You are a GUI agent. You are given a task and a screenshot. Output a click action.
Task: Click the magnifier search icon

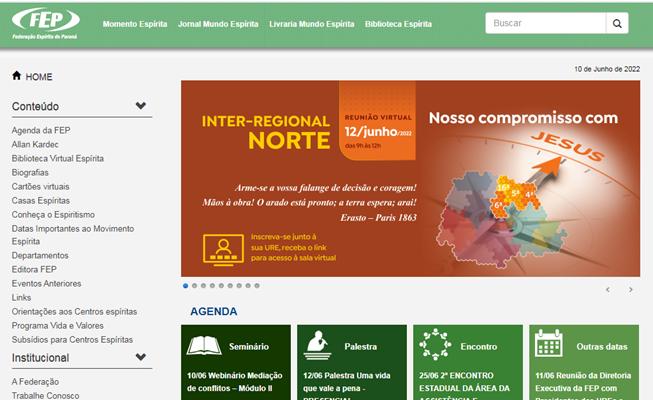[x=617, y=23]
